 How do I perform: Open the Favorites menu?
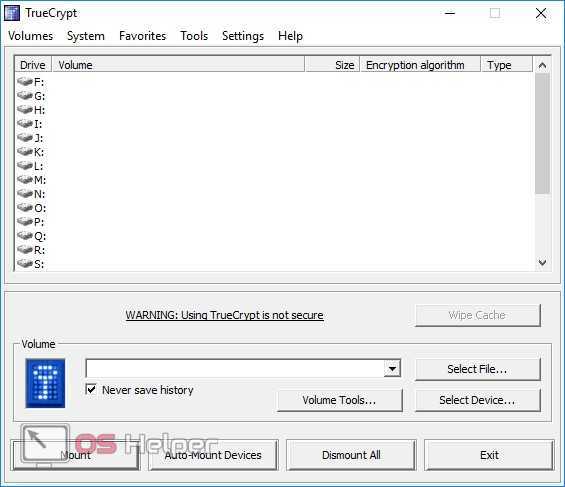tap(143, 36)
